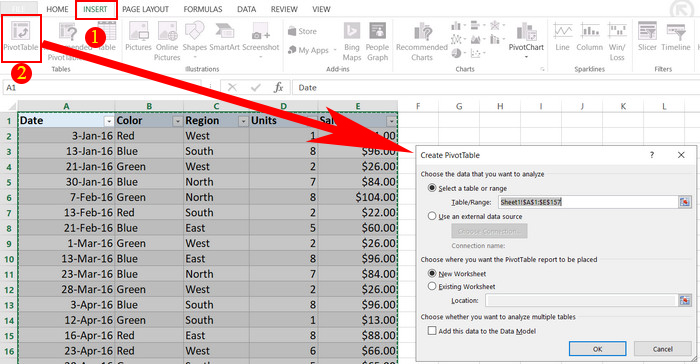Take a Screenshot from the ribbon
The height and width of the screenshot is (364, 700).
click(x=261, y=38)
